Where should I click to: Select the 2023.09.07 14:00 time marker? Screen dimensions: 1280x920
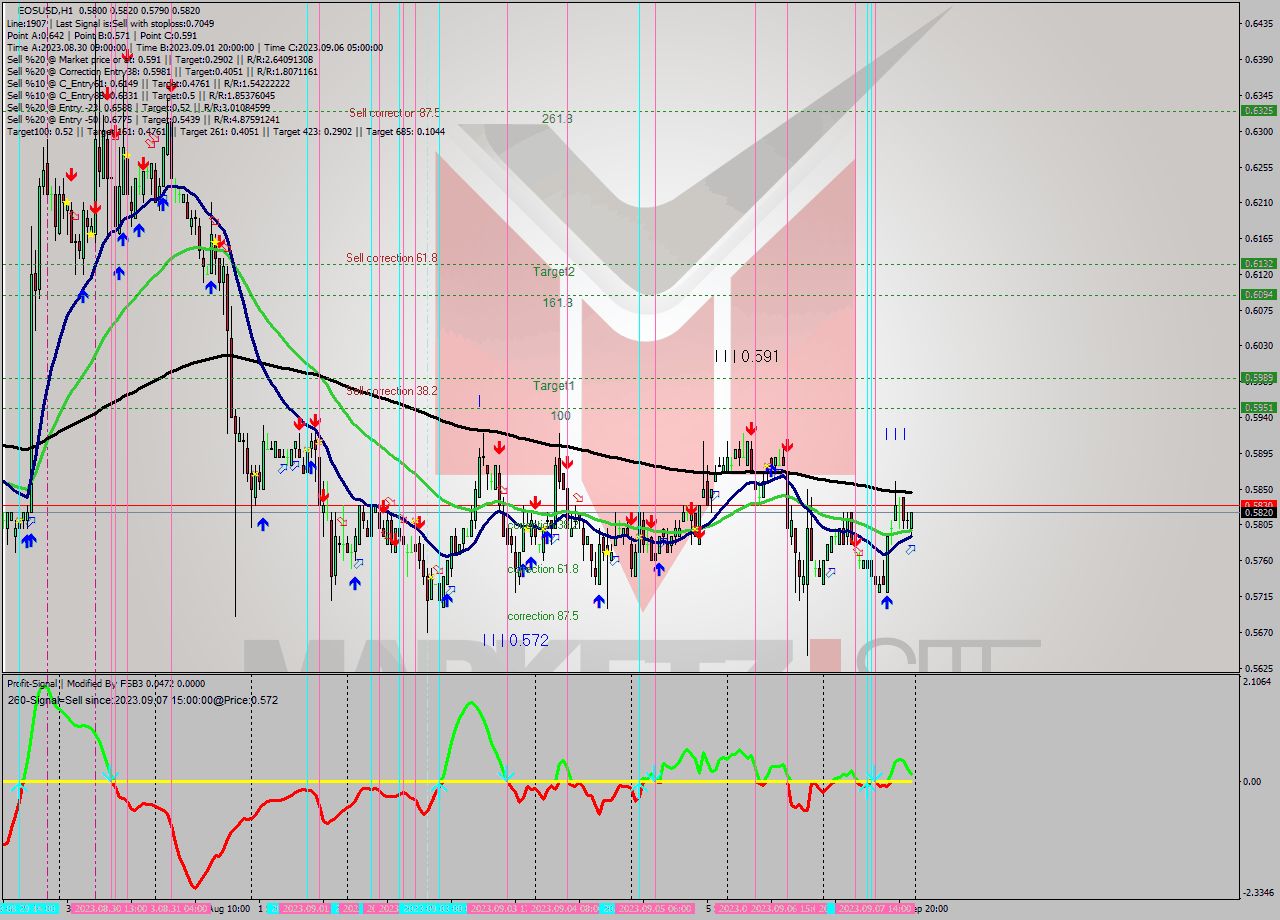875,909
